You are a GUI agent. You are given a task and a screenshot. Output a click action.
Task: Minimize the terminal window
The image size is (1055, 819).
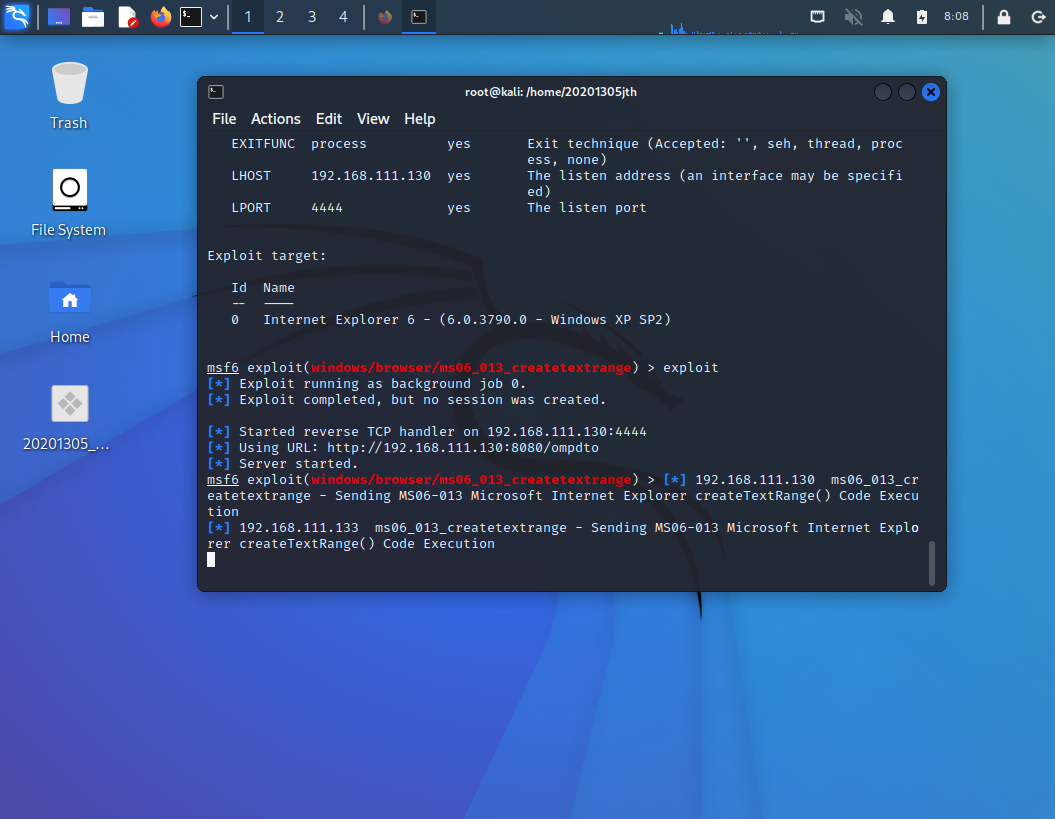[882, 92]
